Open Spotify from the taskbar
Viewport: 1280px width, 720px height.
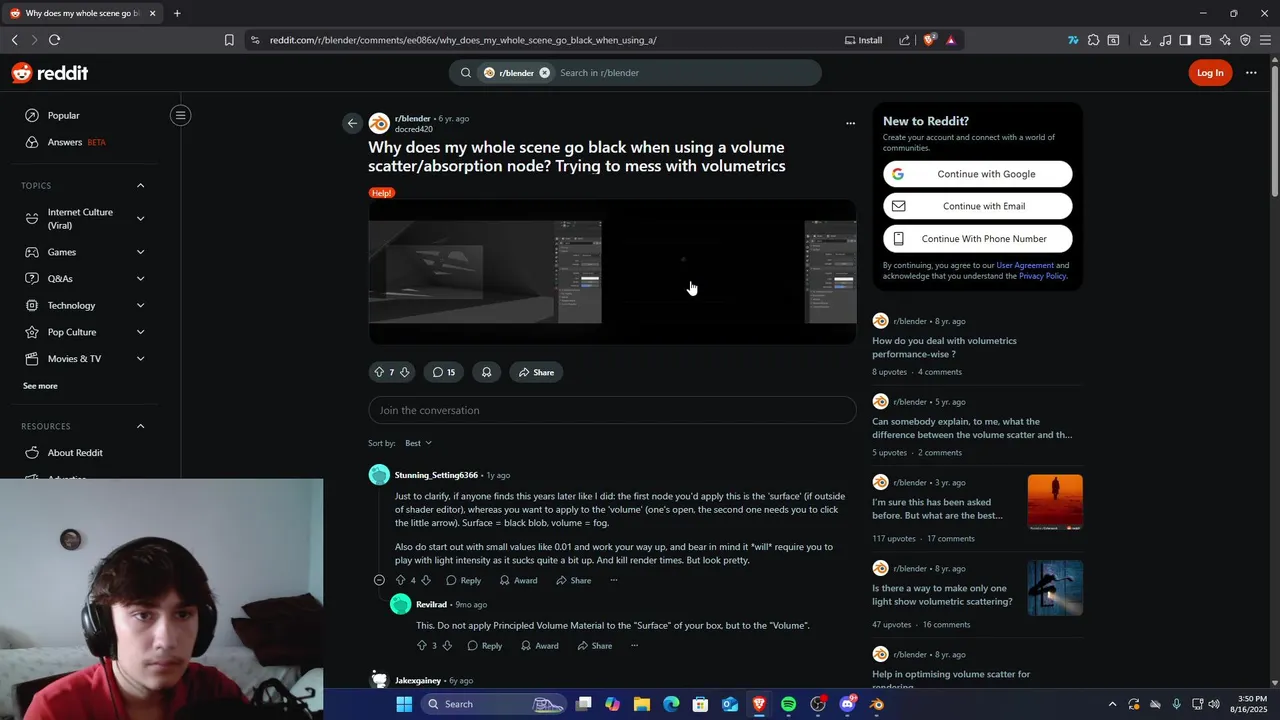pyautogui.click(x=788, y=704)
